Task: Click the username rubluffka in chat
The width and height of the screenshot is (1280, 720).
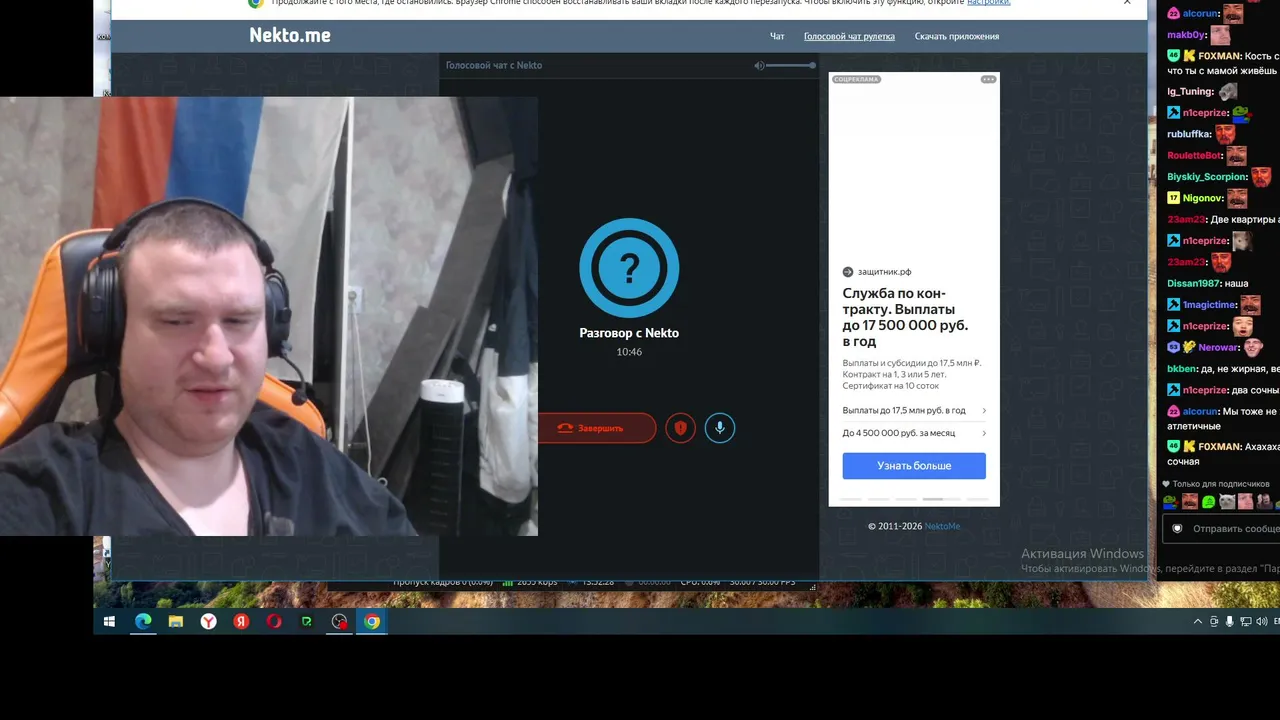Action: click(1189, 134)
